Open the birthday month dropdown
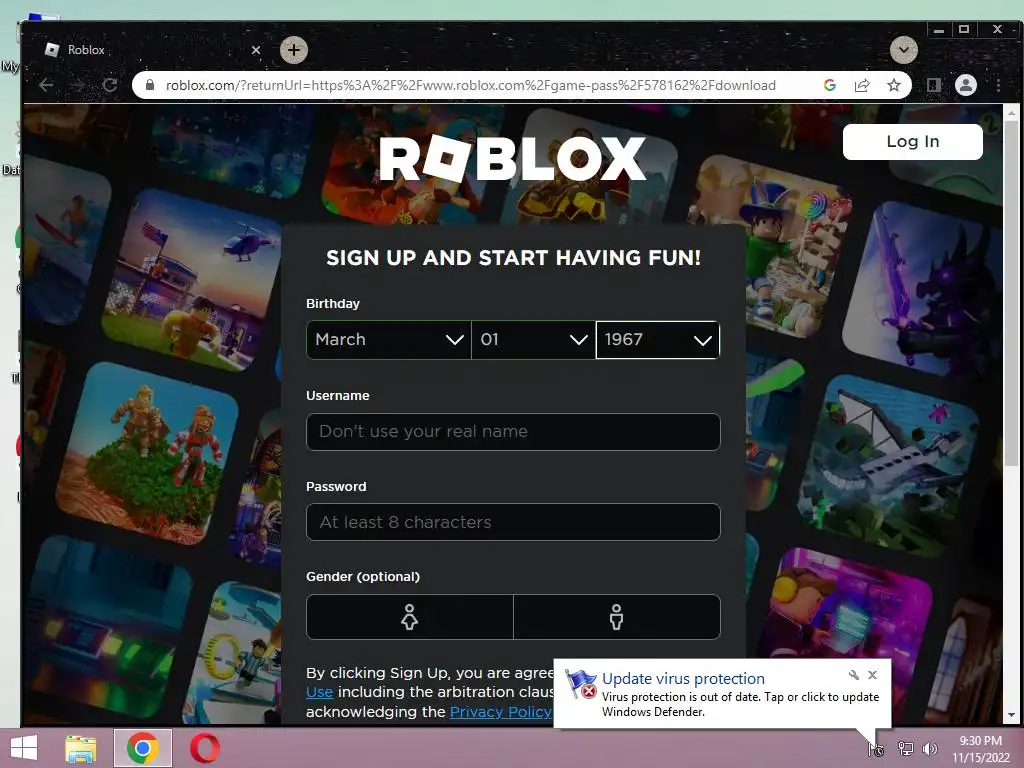Viewport: 1024px width, 768px height. [x=389, y=340]
